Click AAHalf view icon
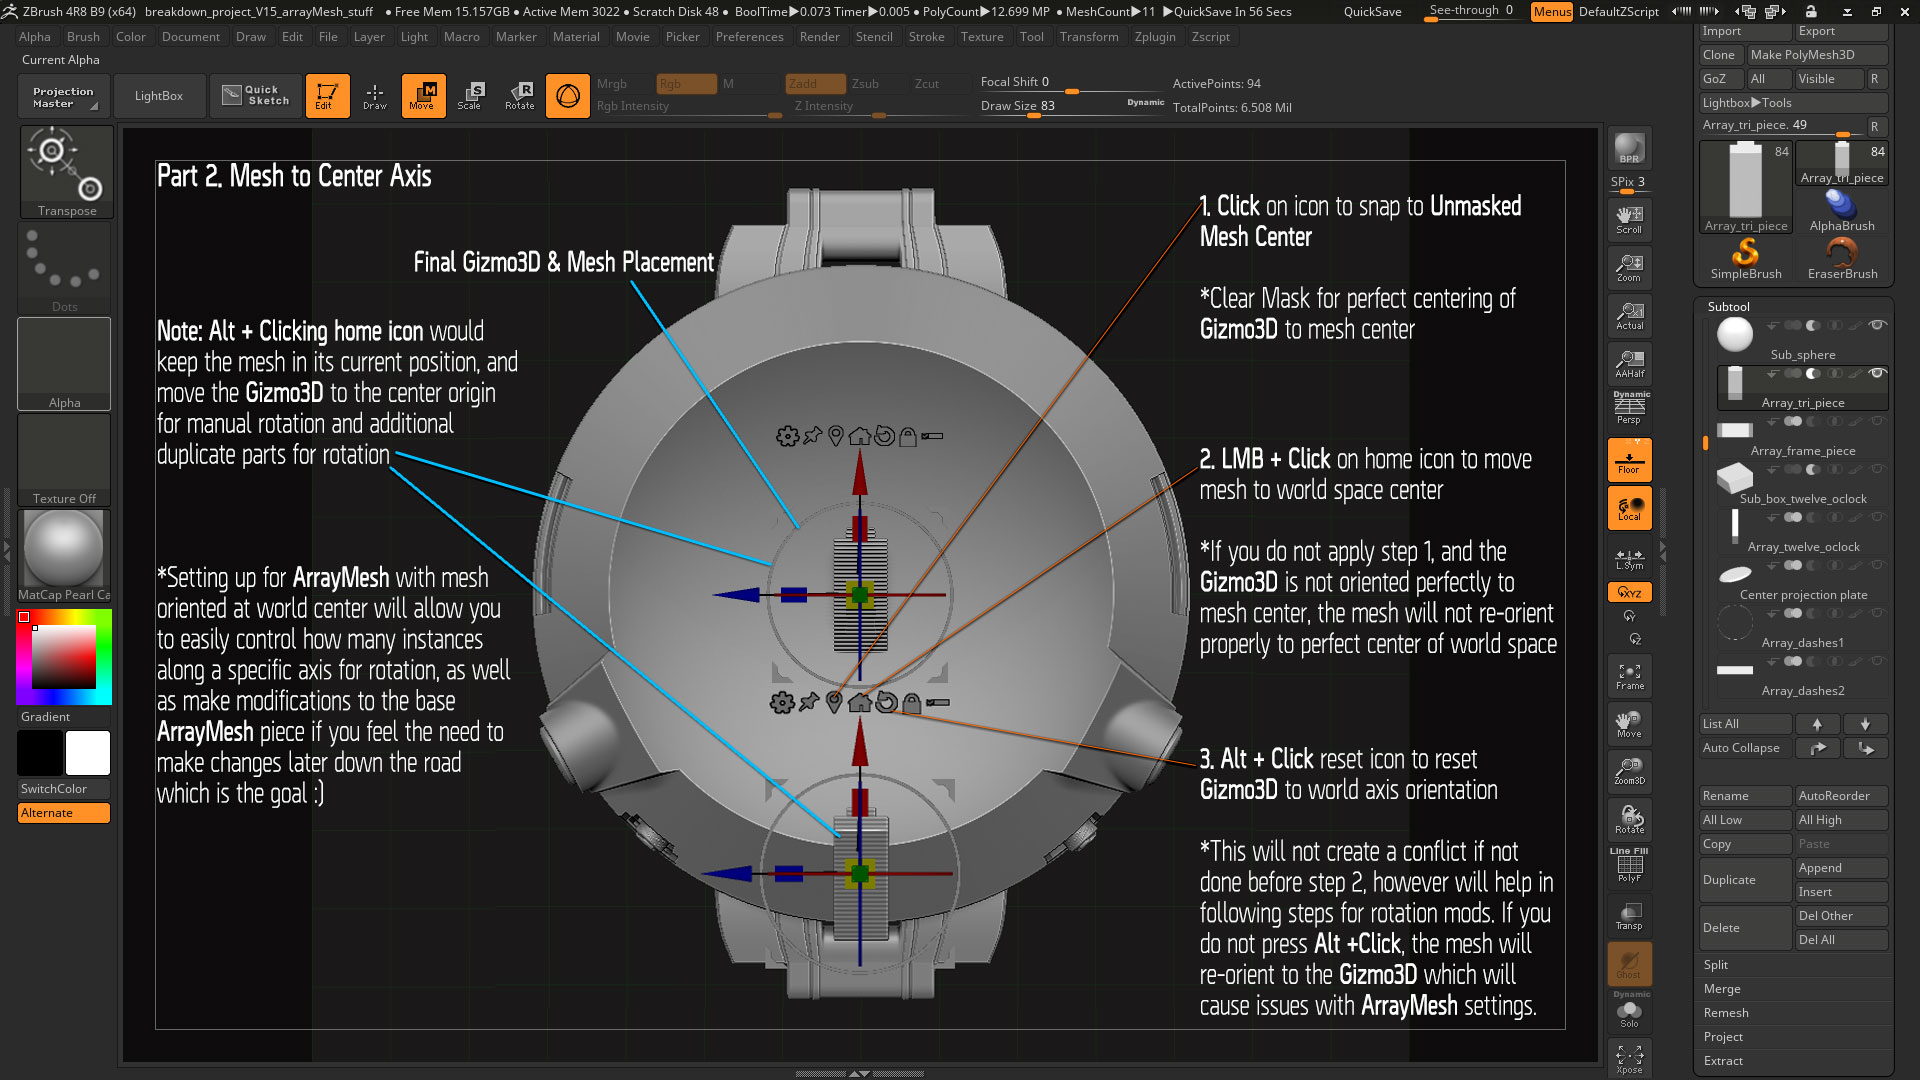Viewport: 1920px width, 1080px height. pos(1629,364)
